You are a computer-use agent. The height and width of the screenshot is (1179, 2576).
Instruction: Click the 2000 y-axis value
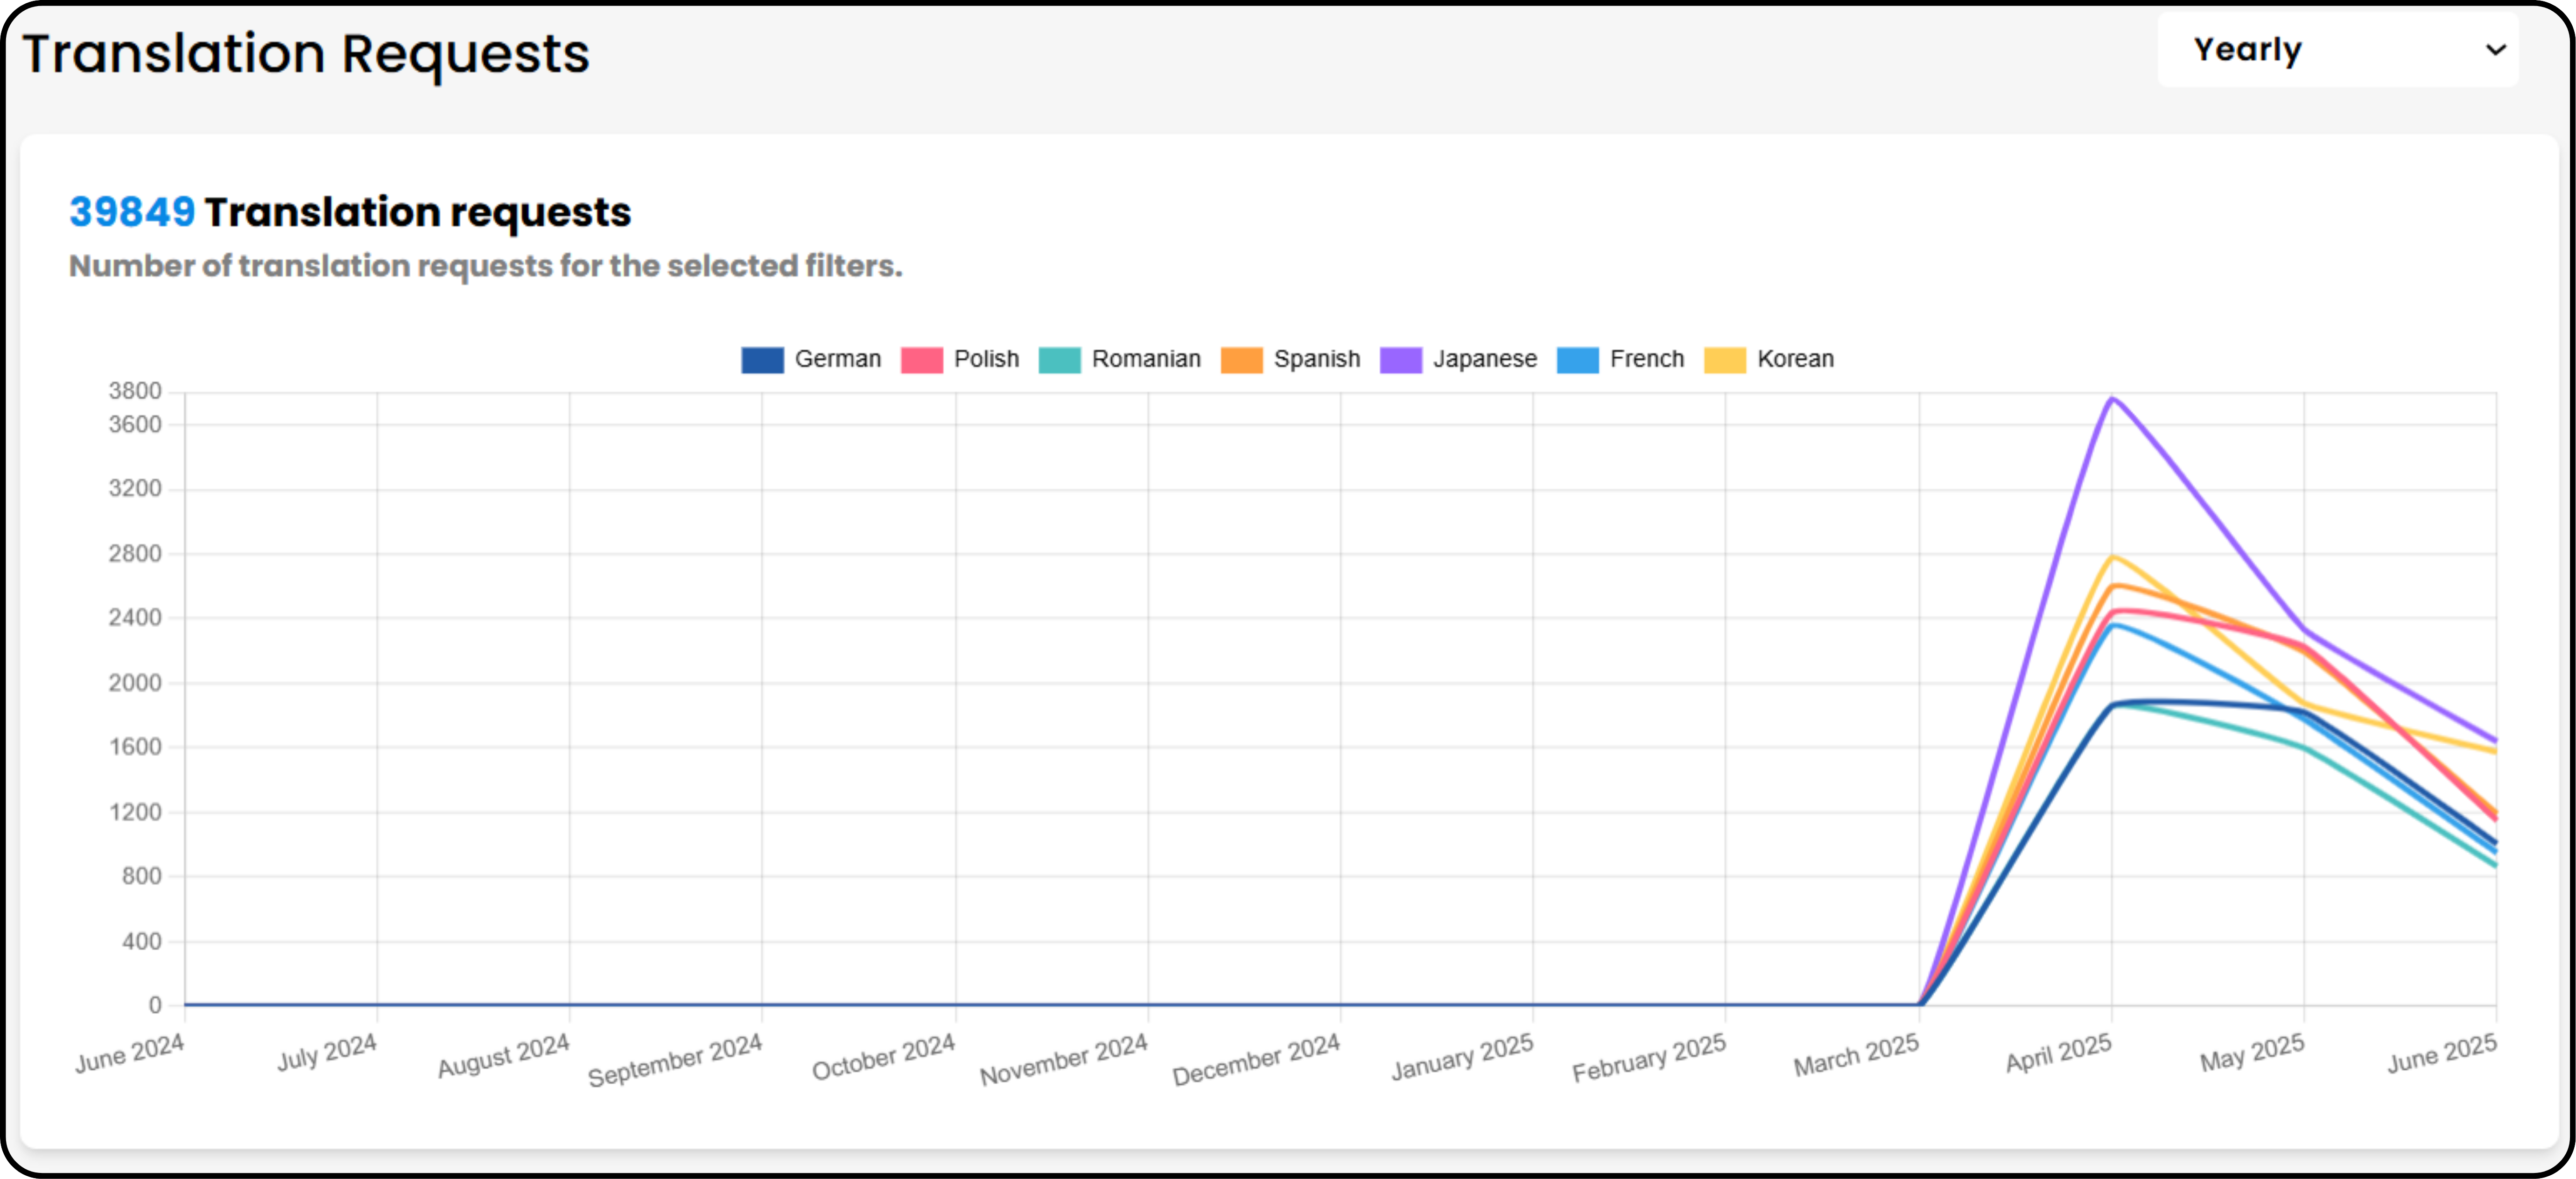click(x=135, y=683)
